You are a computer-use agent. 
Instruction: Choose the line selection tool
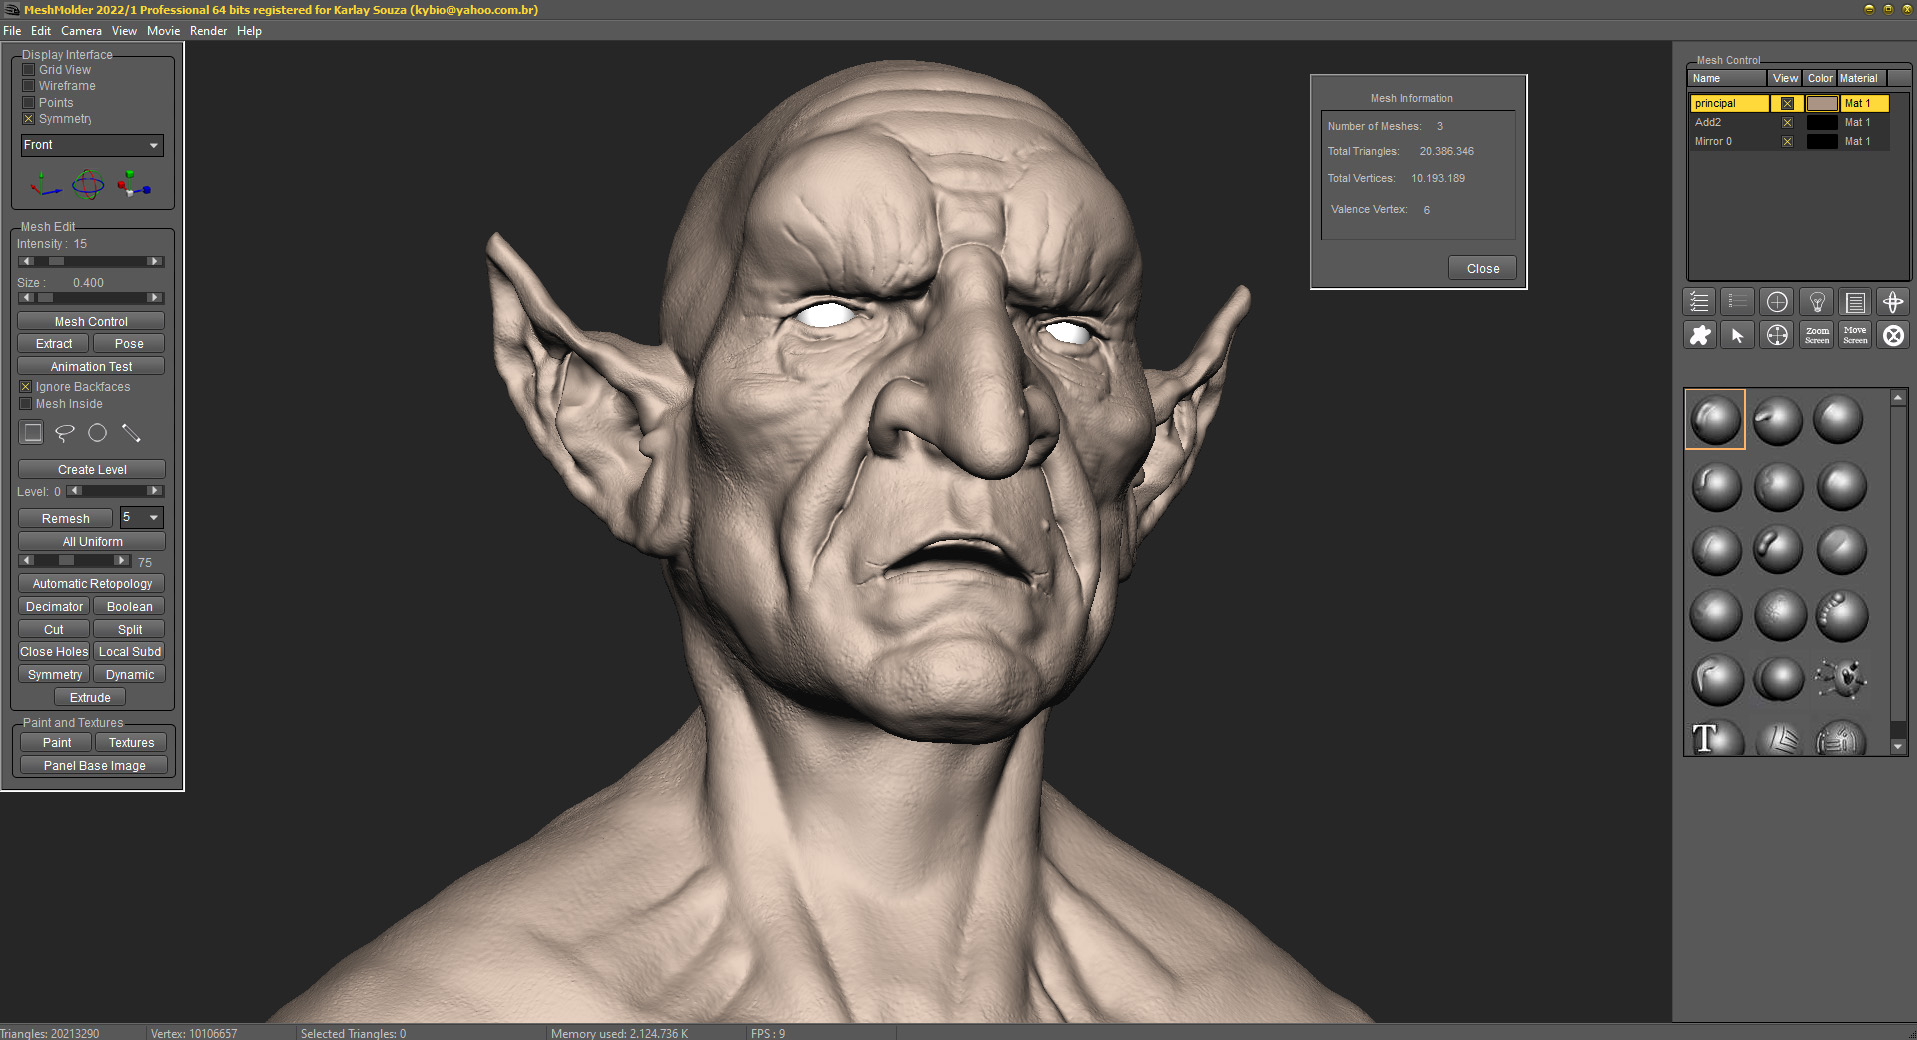point(131,432)
